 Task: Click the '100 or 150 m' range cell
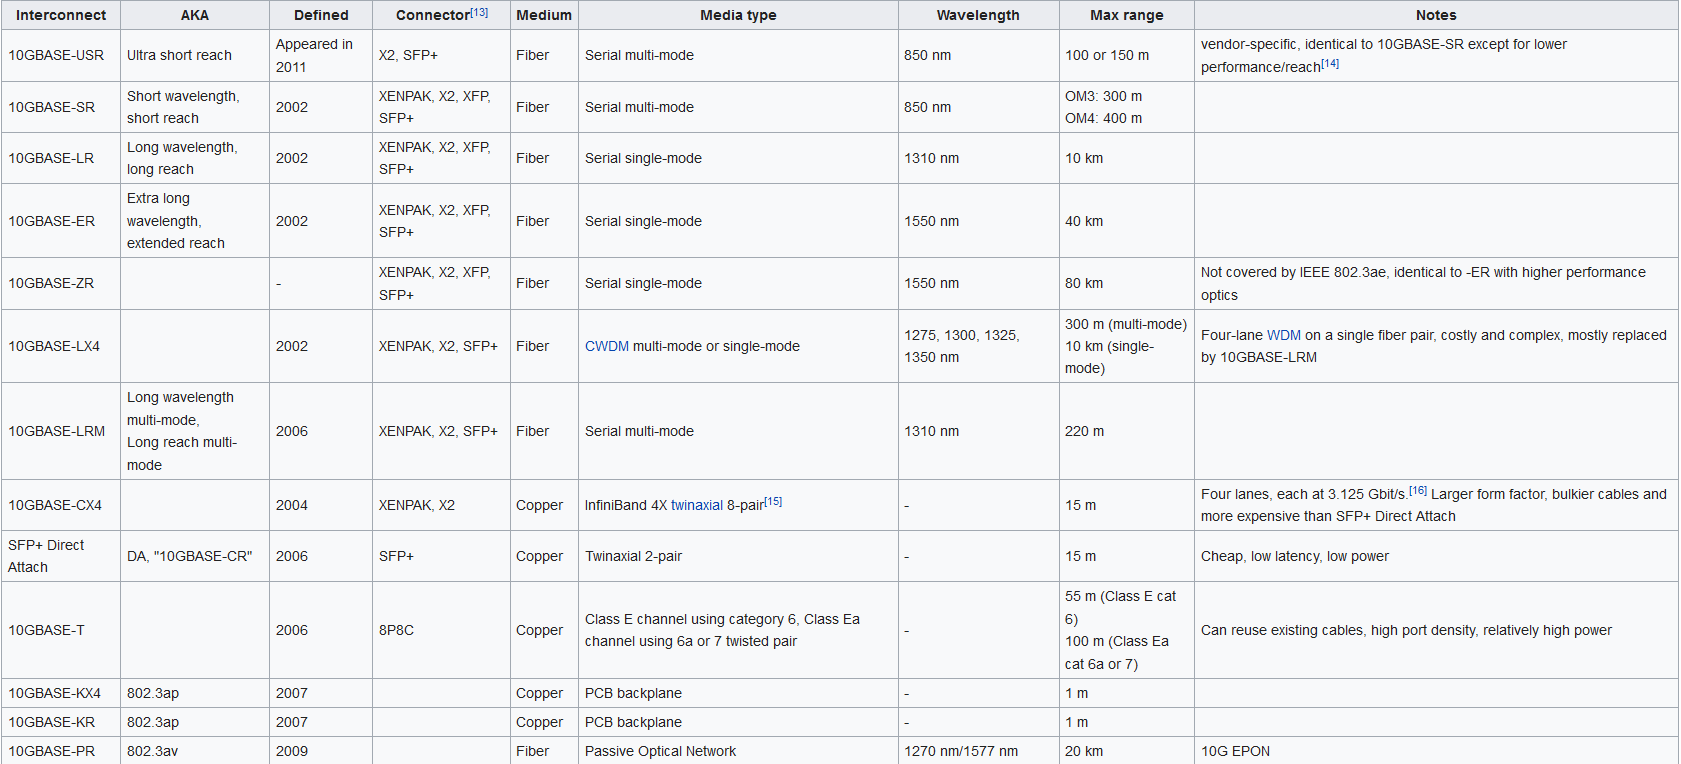(1127, 55)
